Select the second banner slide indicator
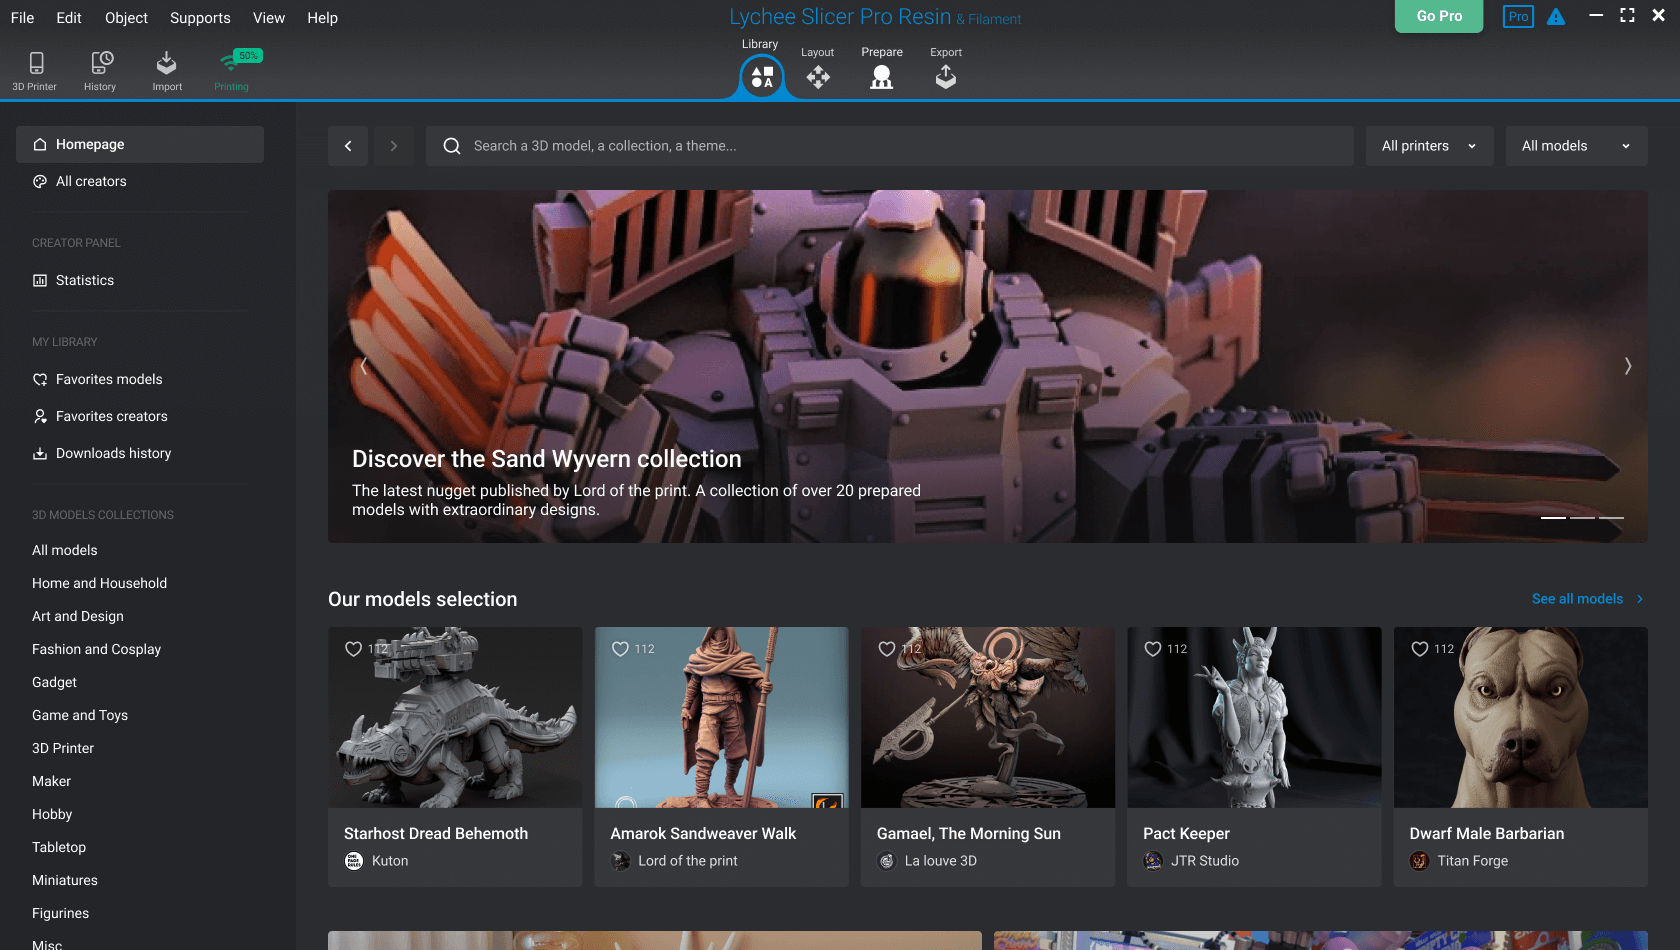This screenshot has height=950, width=1680. tap(1582, 518)
